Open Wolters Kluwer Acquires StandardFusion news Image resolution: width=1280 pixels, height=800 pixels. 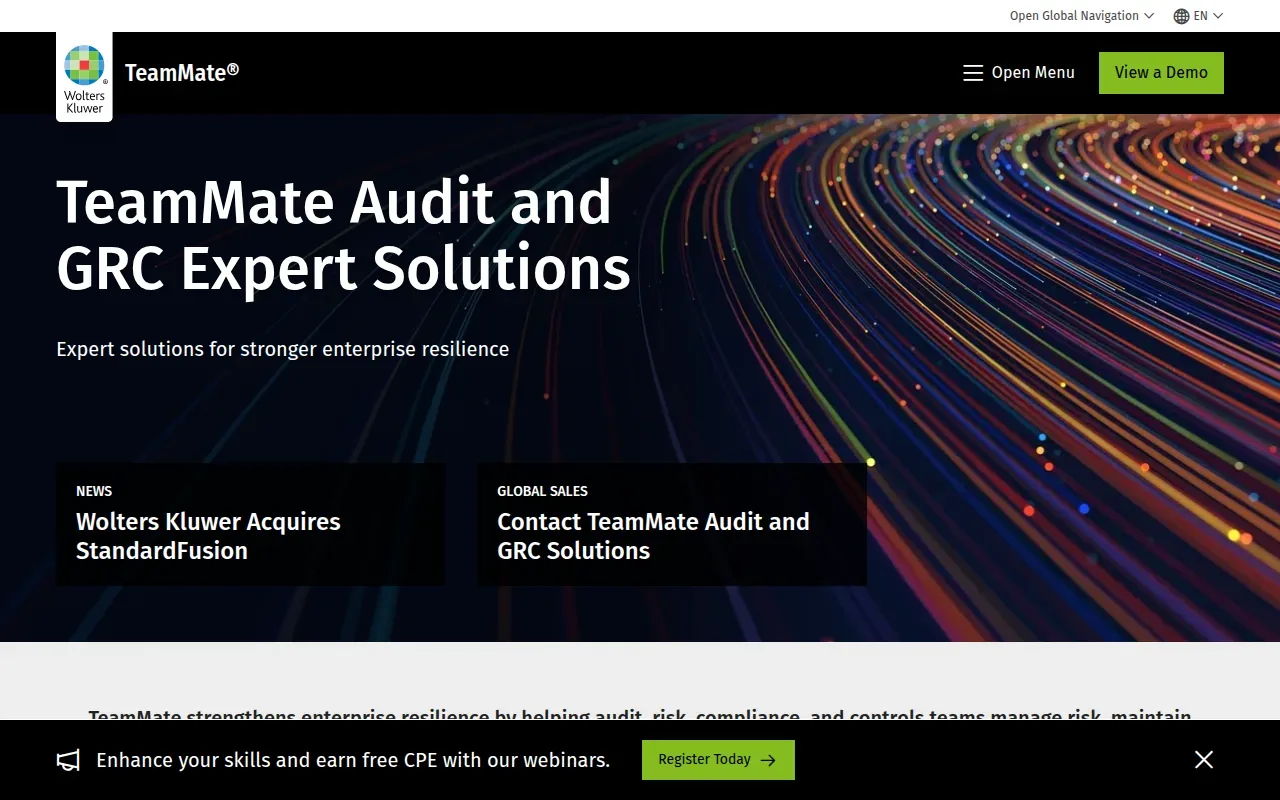point(250,524)
